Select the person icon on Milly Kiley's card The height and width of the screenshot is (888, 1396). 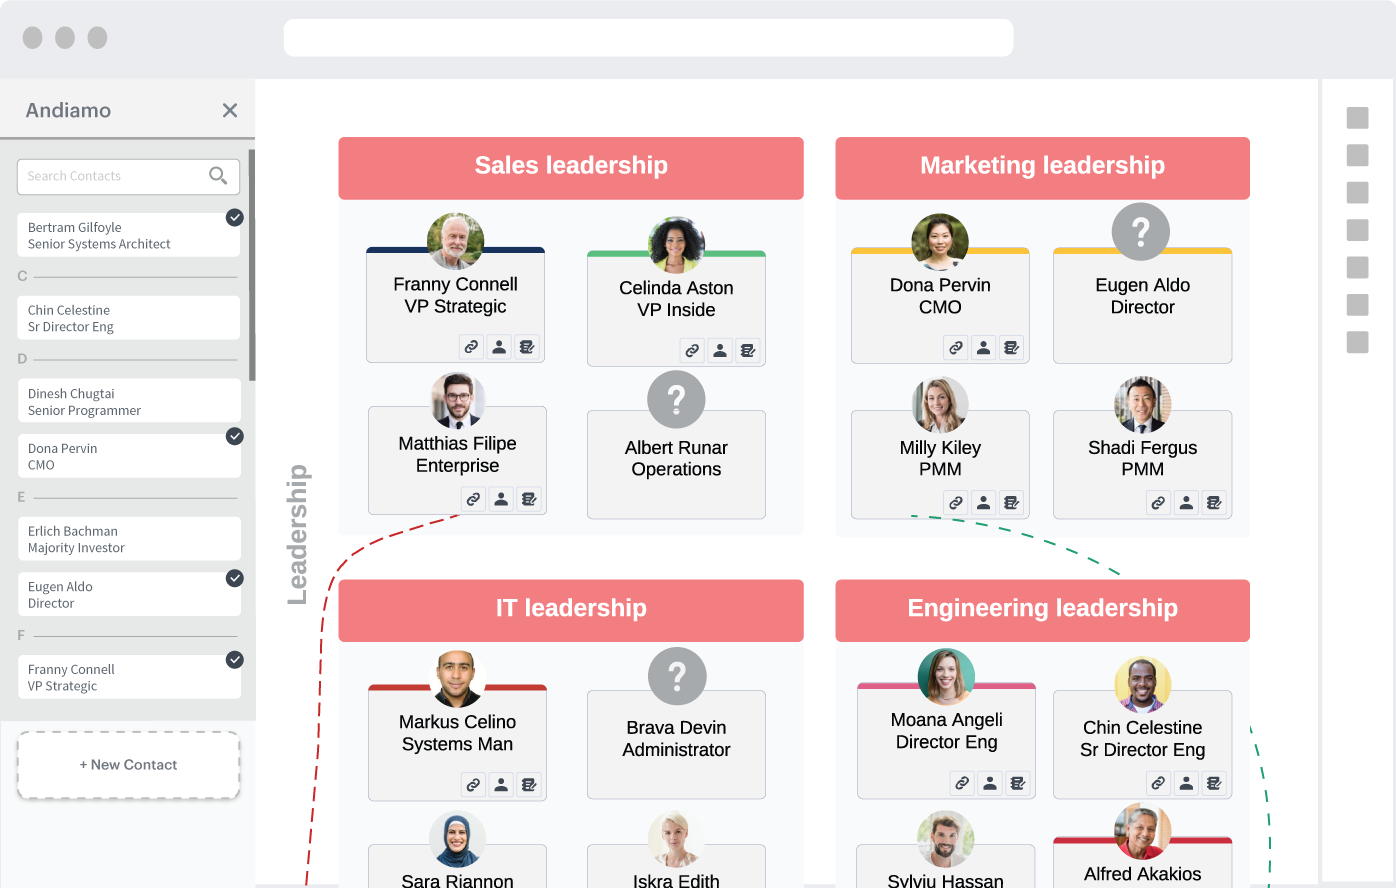pyautogui.click(x=984, y=503)
